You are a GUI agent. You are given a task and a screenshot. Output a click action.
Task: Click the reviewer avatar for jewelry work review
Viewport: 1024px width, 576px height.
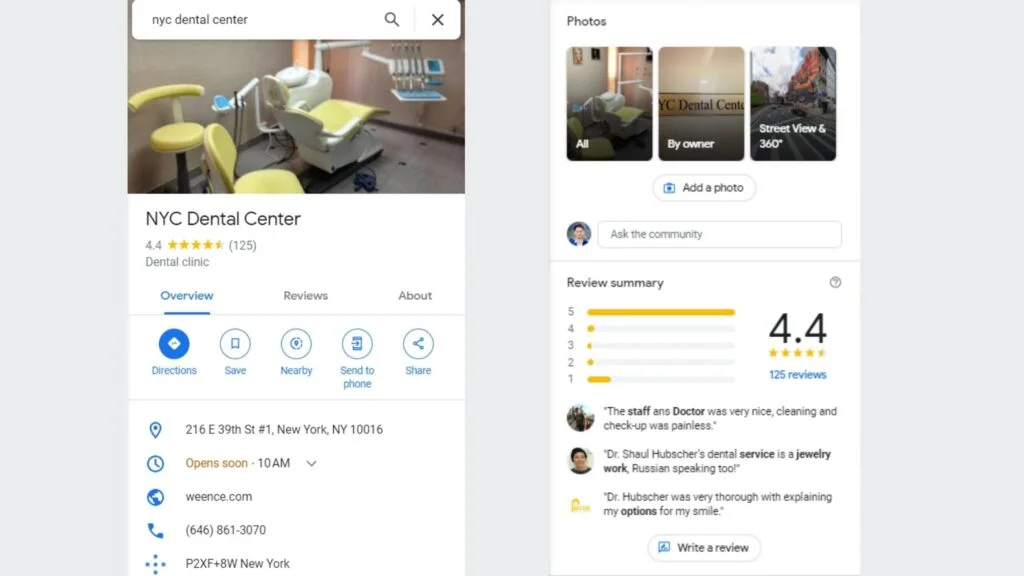[580, 460]
